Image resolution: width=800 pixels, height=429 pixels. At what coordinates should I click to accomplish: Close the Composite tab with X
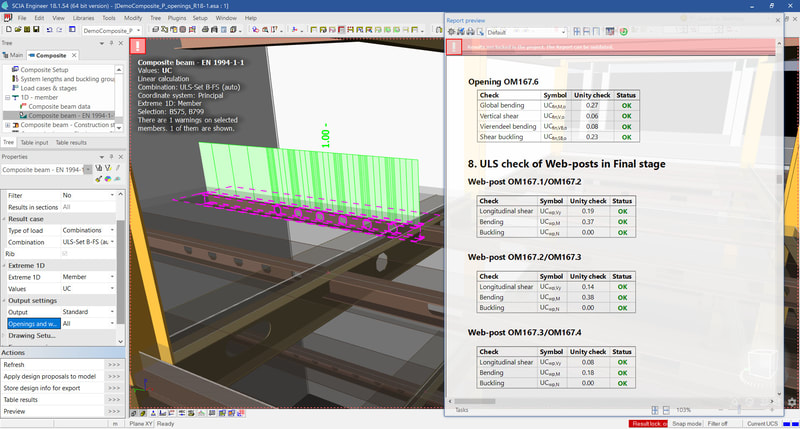pyautogui.click(x=74, y=55)
